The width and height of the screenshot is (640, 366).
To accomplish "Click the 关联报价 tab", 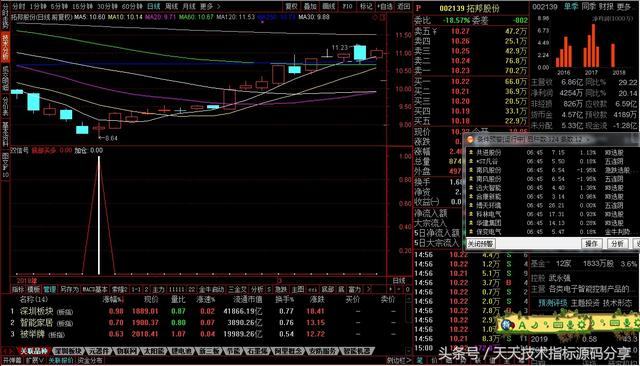I will [x=61, y=361].
